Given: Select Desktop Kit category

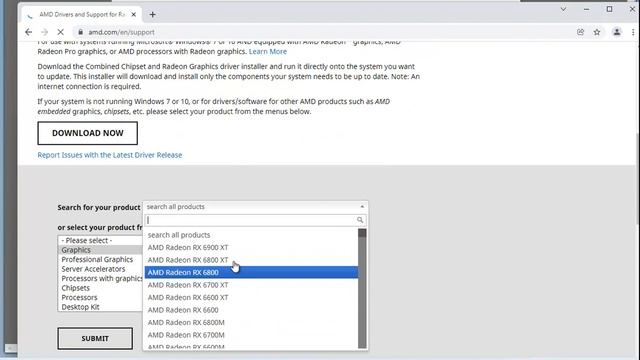Looking at the screenshot, I should click(100, 307).
